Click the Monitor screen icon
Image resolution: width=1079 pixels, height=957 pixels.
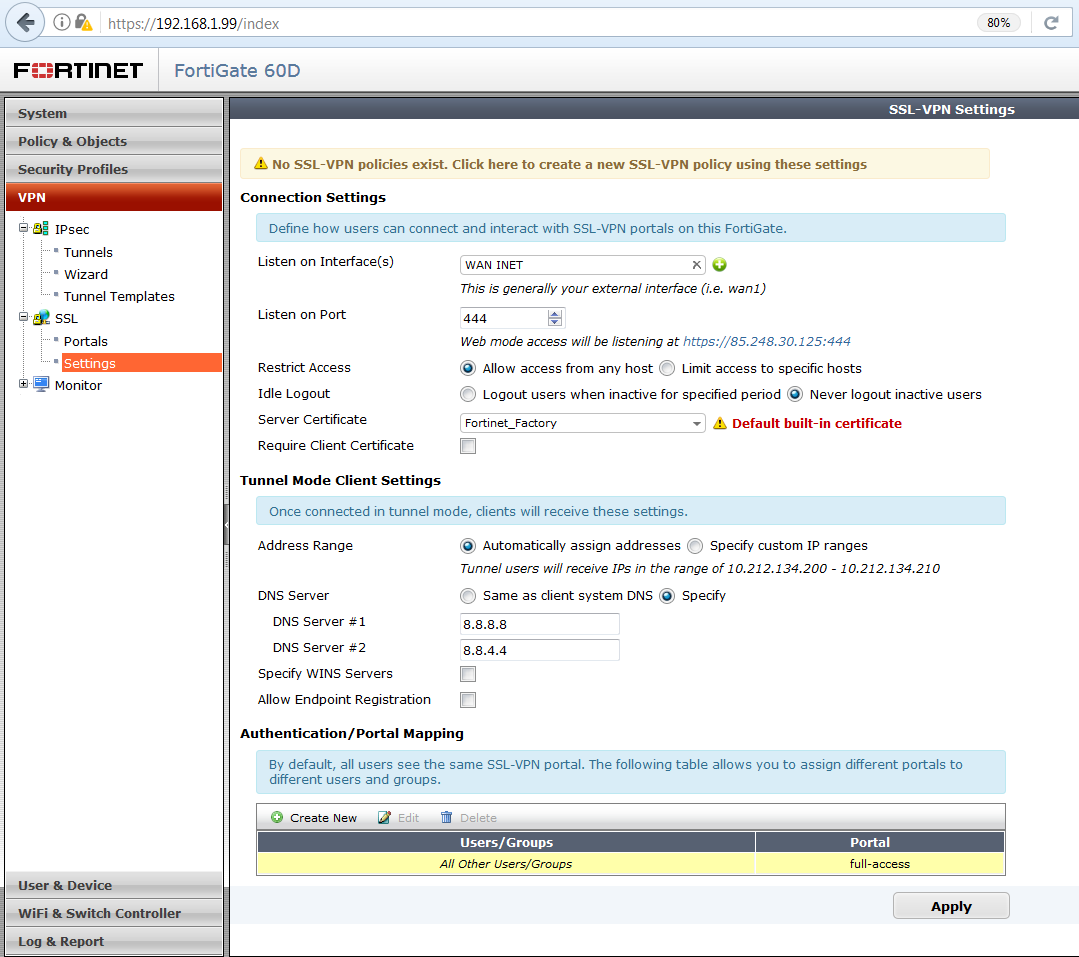click(41, 385)
